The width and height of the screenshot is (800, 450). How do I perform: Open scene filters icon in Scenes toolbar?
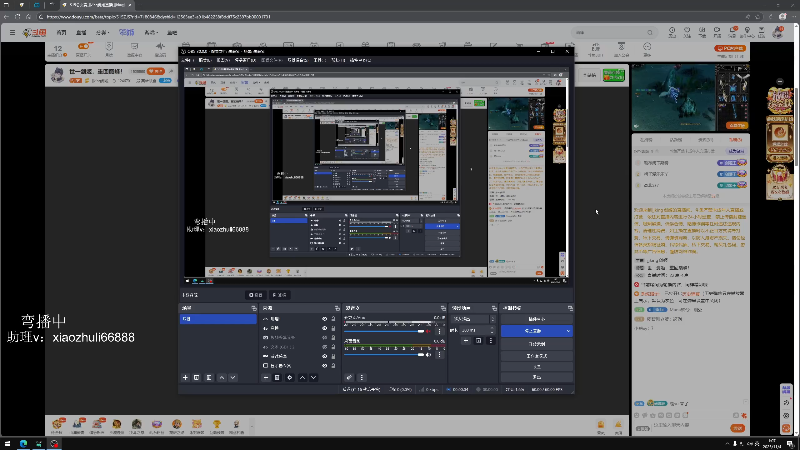point(209,378)
